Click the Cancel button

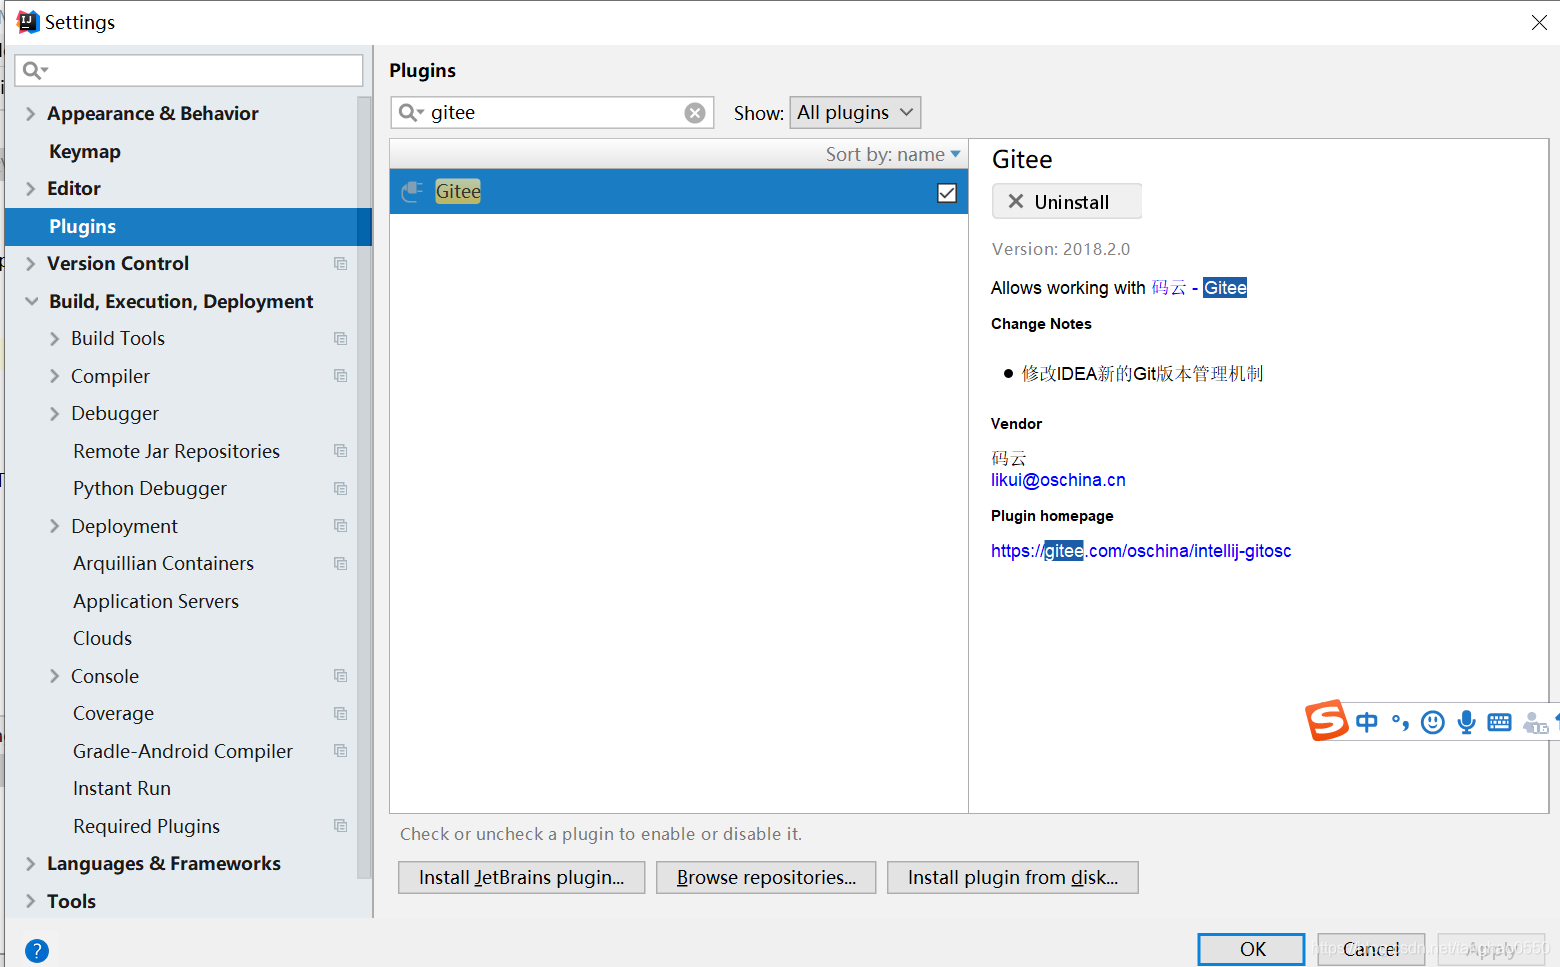(x=1371, y=949)
